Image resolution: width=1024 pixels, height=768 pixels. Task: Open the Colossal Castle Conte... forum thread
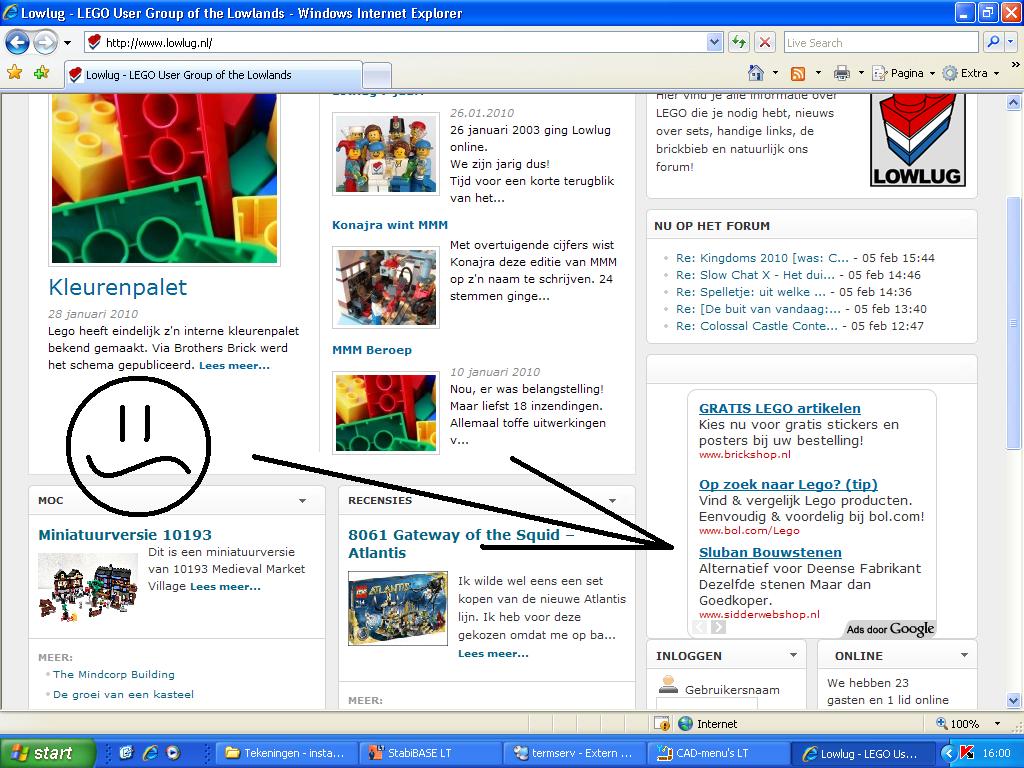point(756,326)
